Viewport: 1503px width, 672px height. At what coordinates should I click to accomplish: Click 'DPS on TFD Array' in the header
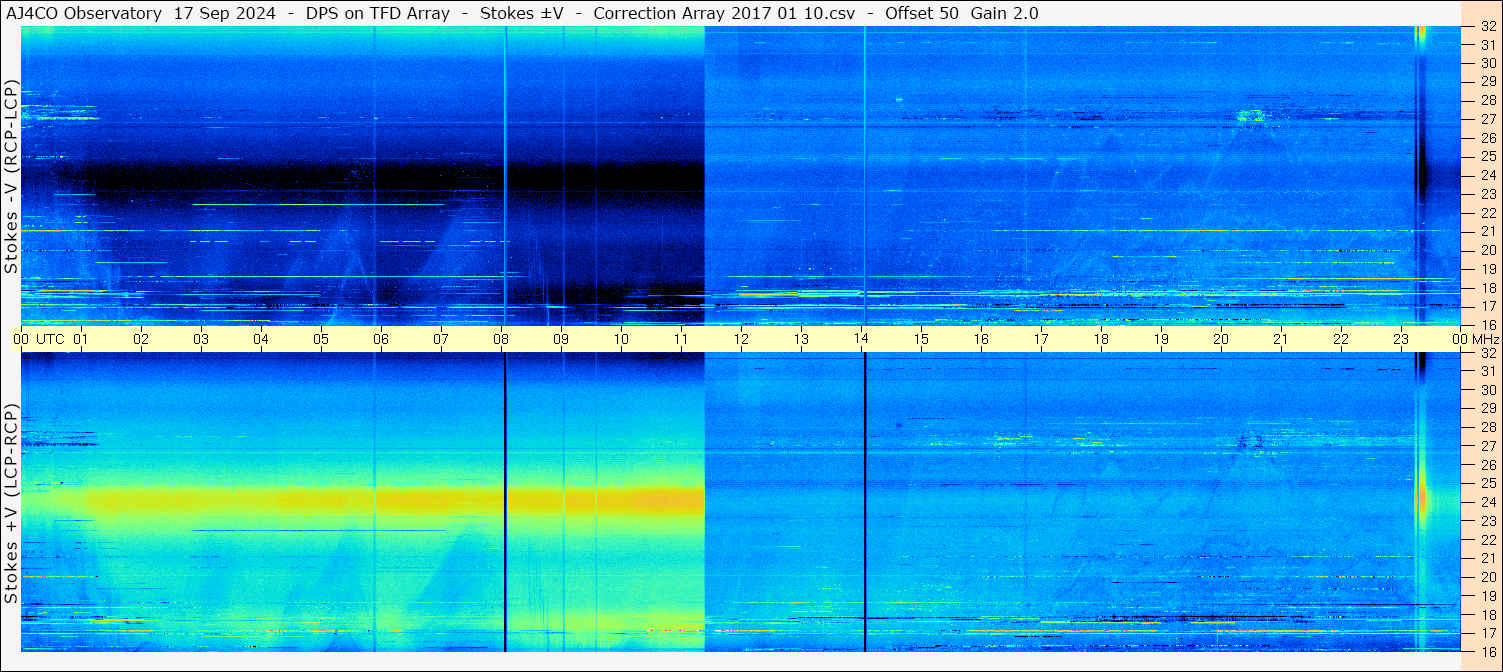(378, 13)
